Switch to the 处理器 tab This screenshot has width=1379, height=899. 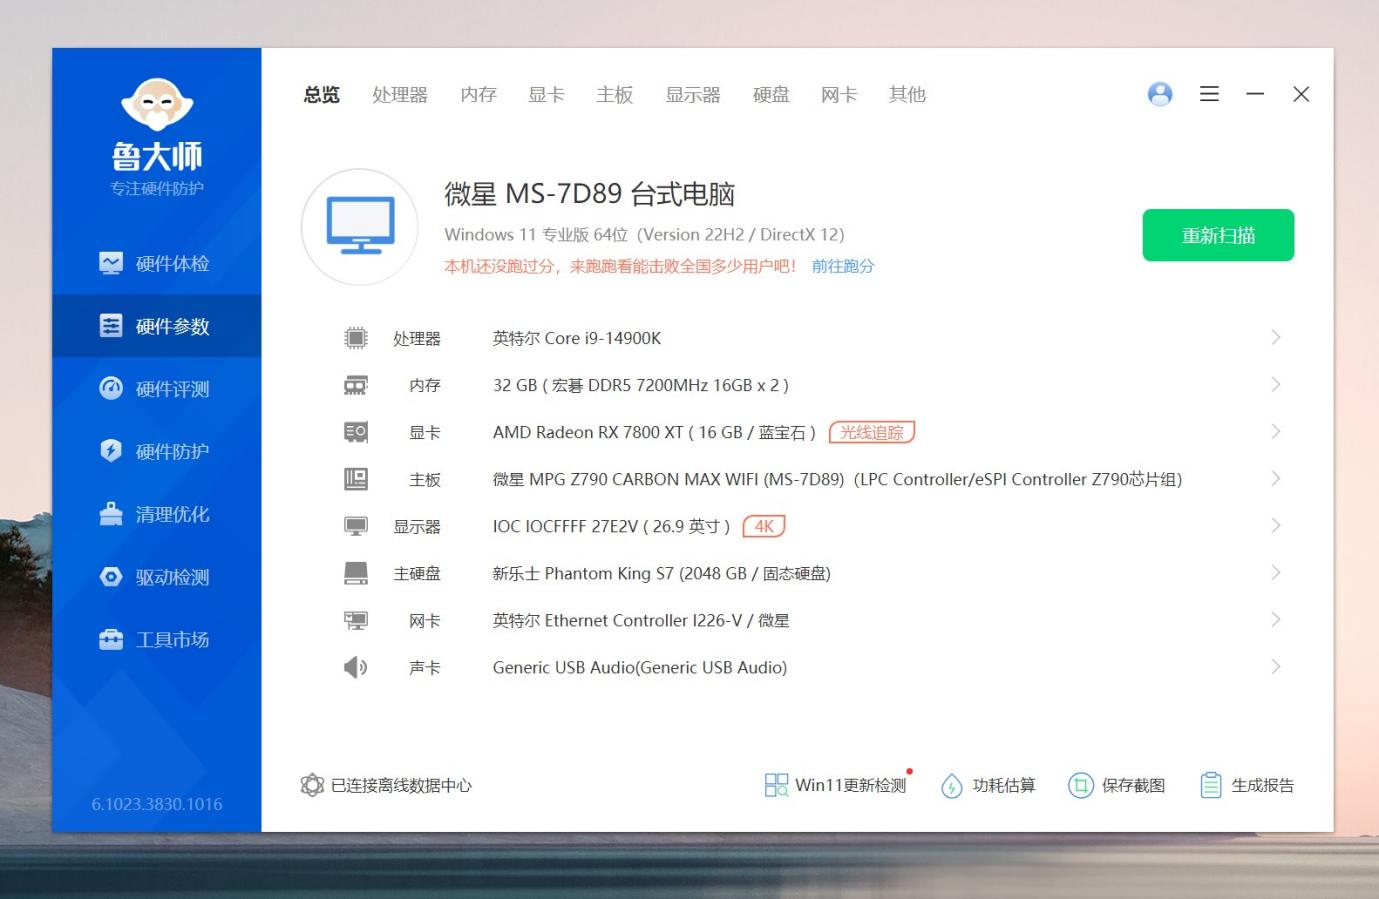pos(400,95)
